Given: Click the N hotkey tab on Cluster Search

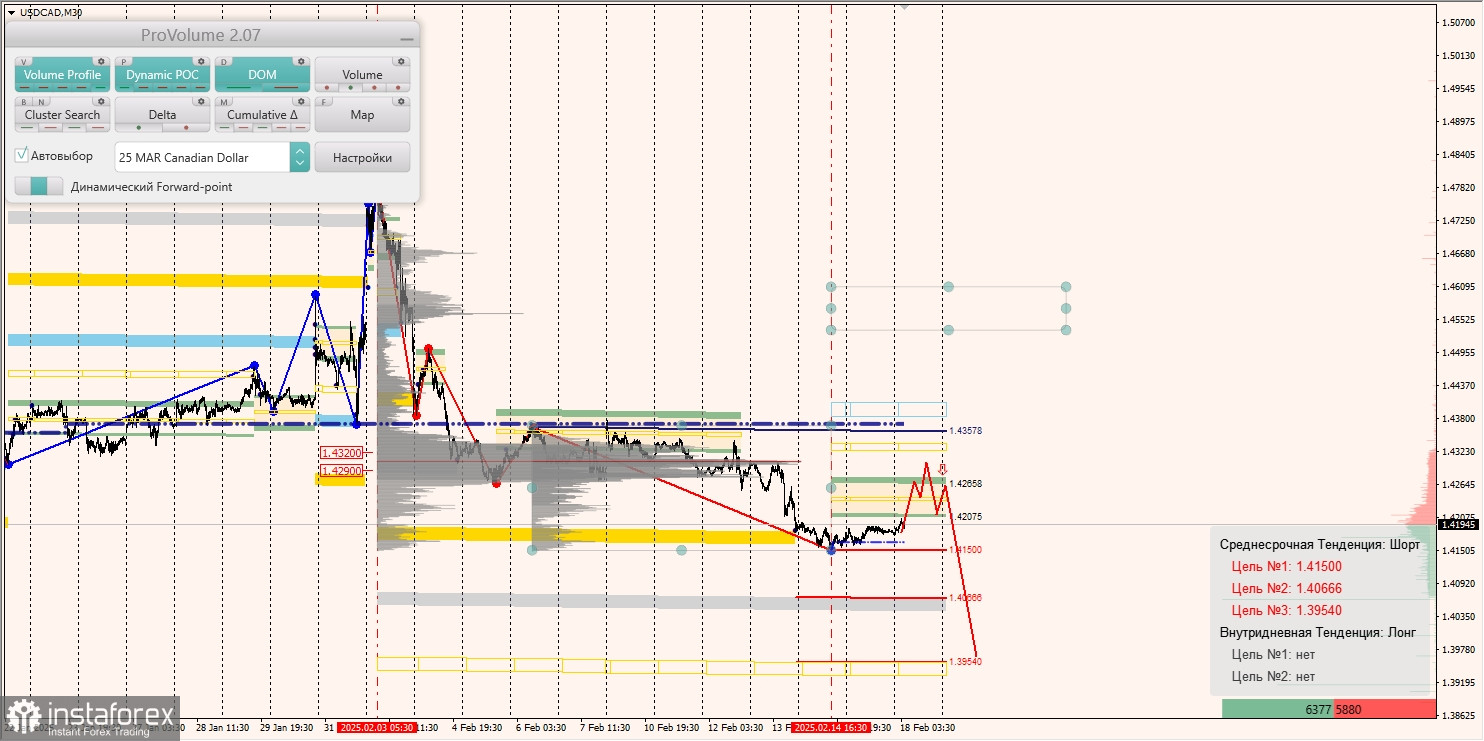Looking at the screenshot, I should 41,101.
